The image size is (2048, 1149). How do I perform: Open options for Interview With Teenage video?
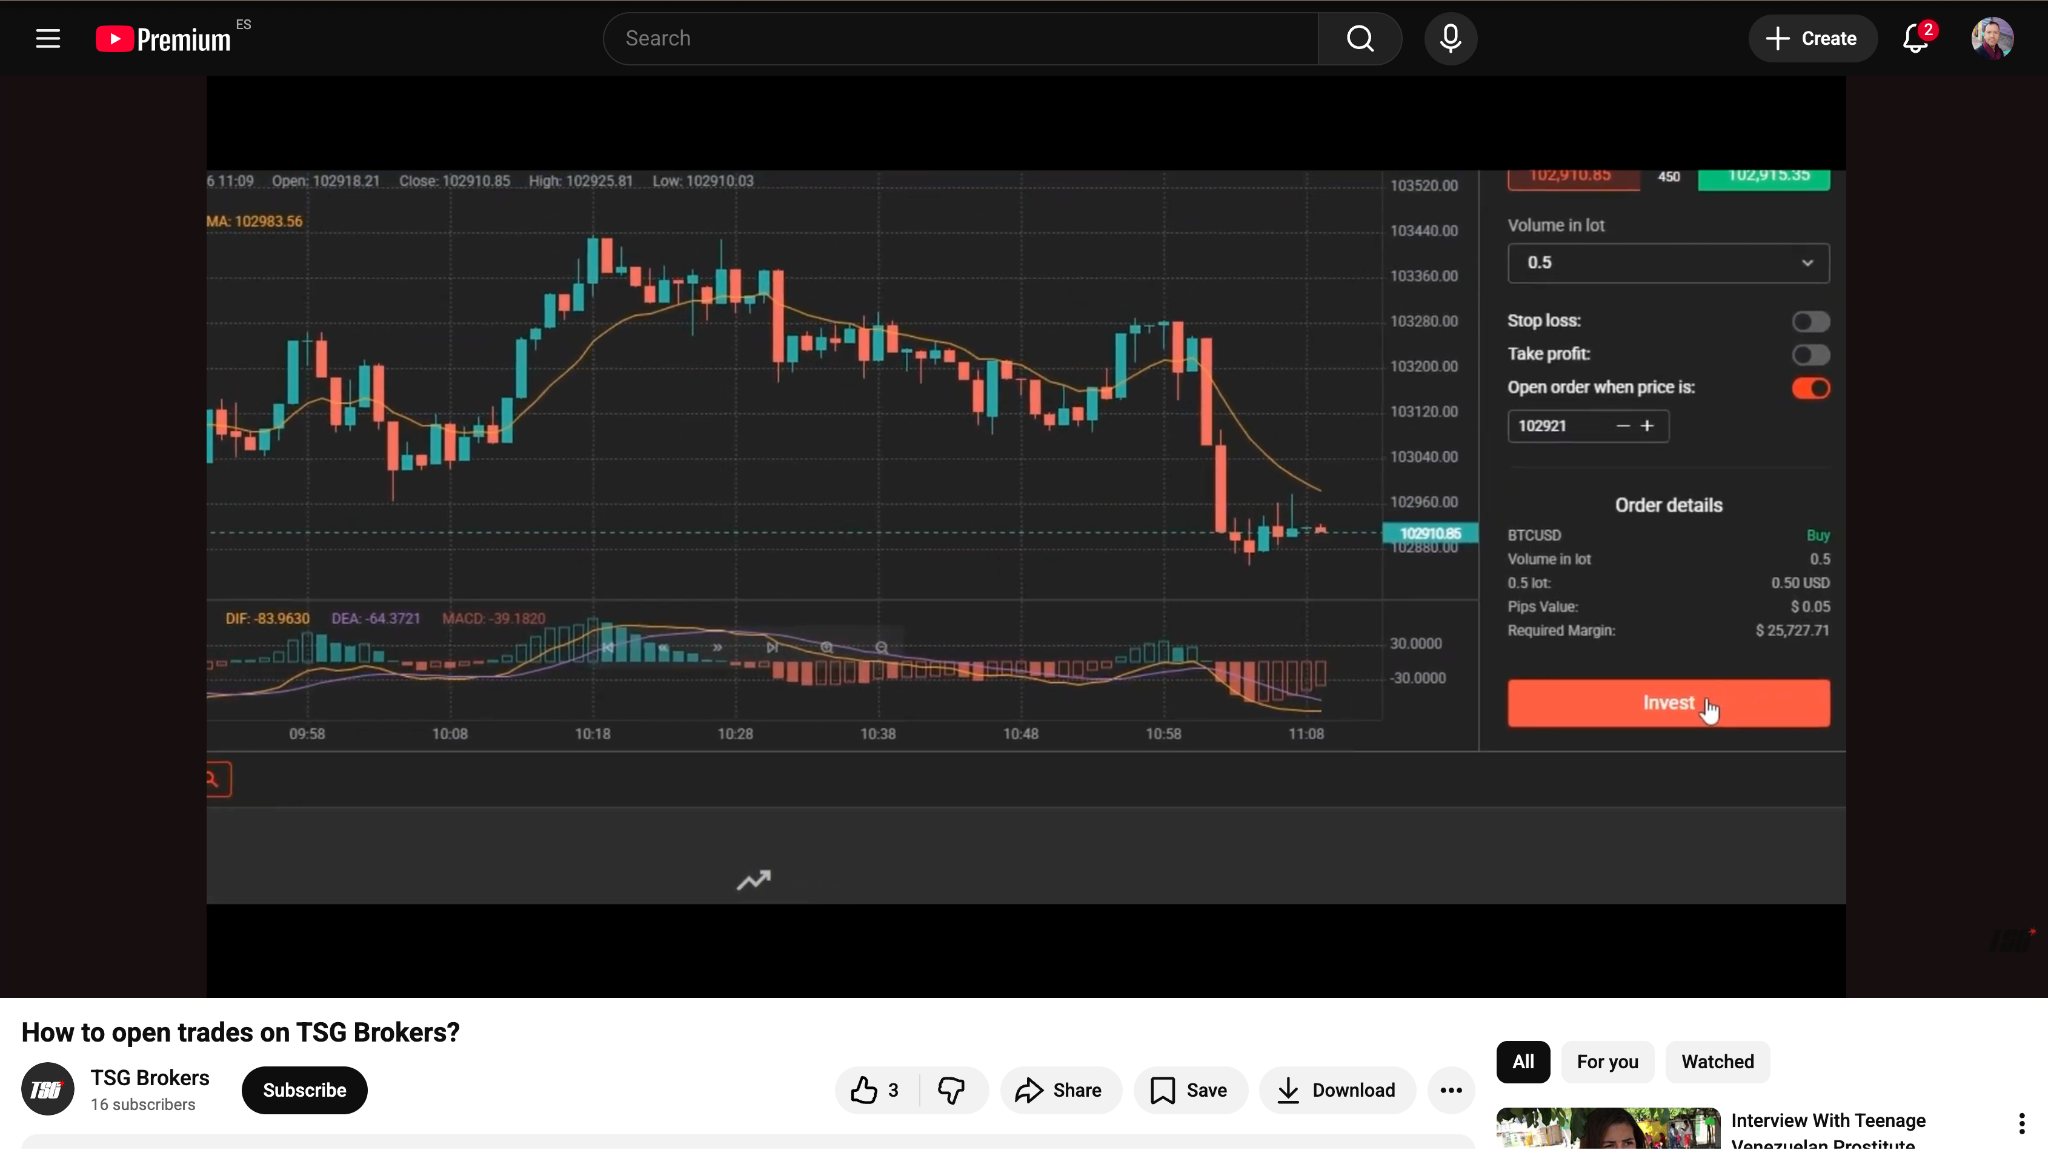(2021, 1123)
